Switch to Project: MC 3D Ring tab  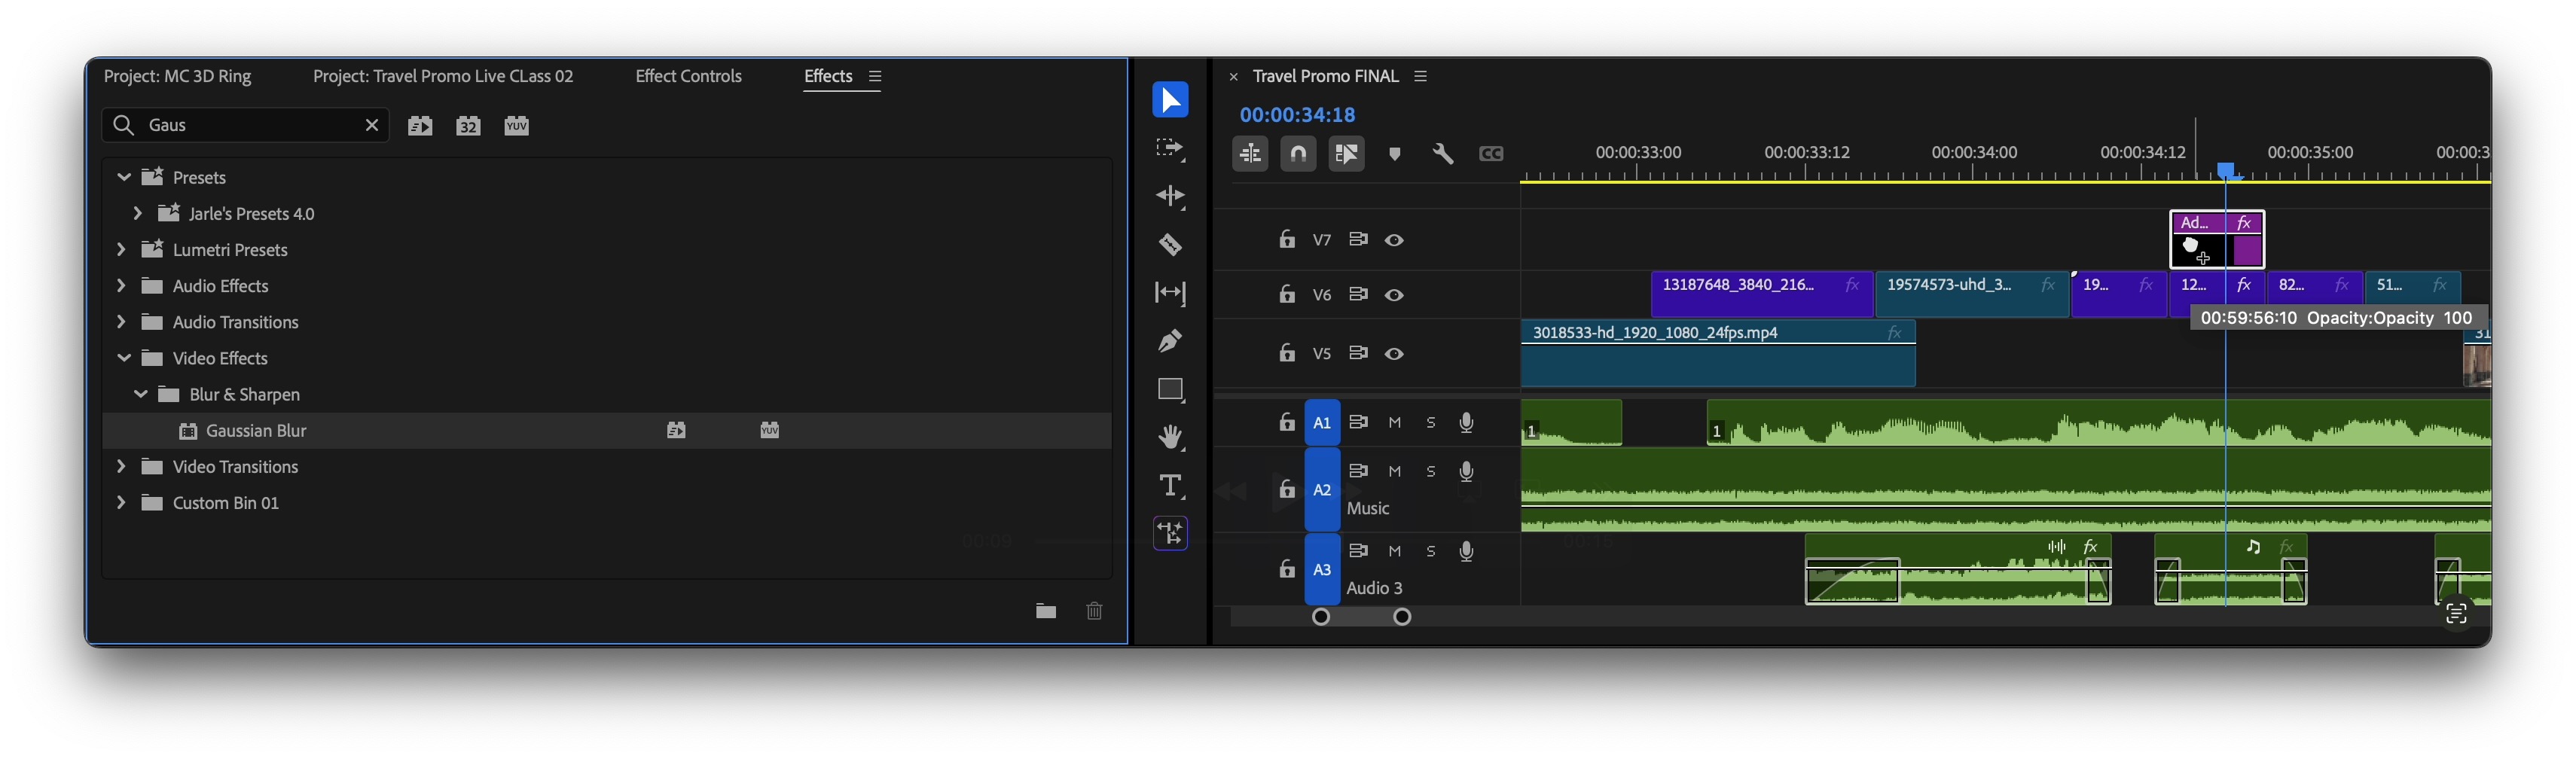point(177,77)
